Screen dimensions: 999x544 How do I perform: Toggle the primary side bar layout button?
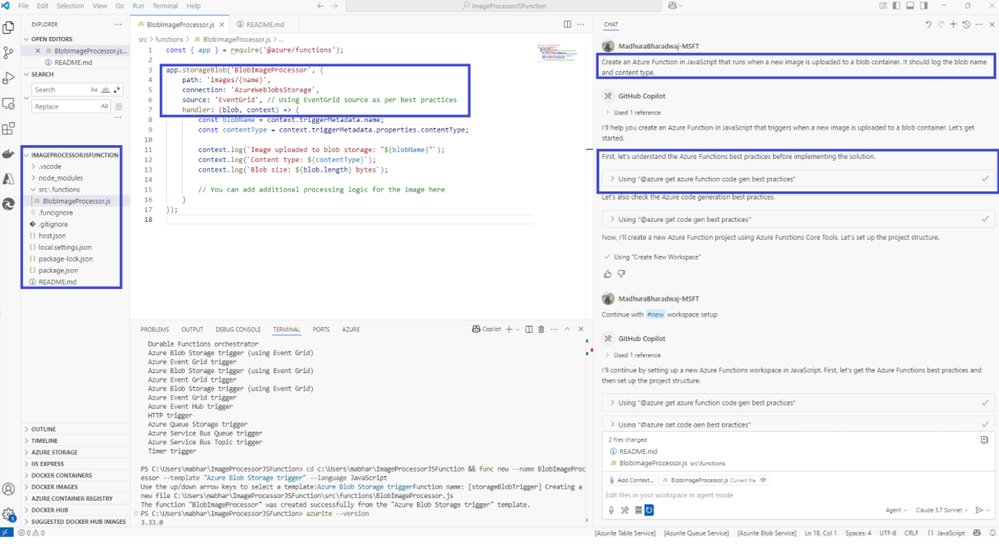[896, 6]
